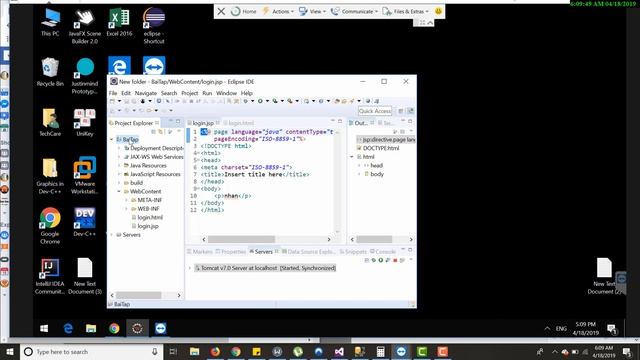Viewport: 640px width, 360px height.
Task: Publish to the server icon in Servers view
Action: click(402, 260)
